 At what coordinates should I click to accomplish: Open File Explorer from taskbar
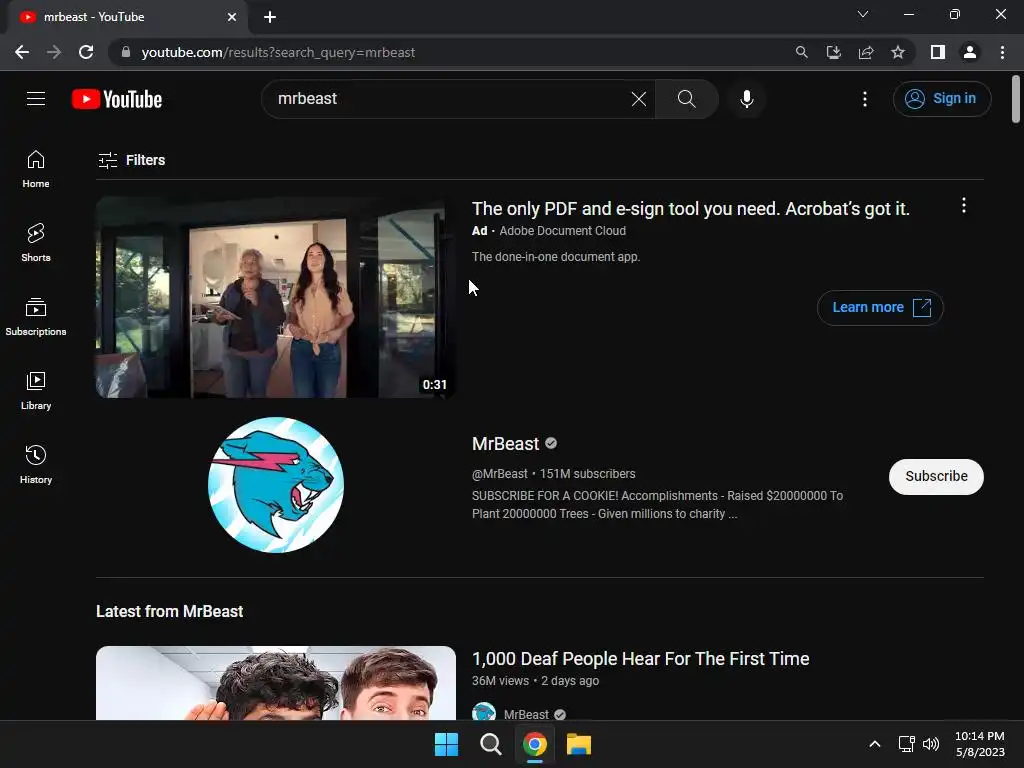tap(579, 744)
